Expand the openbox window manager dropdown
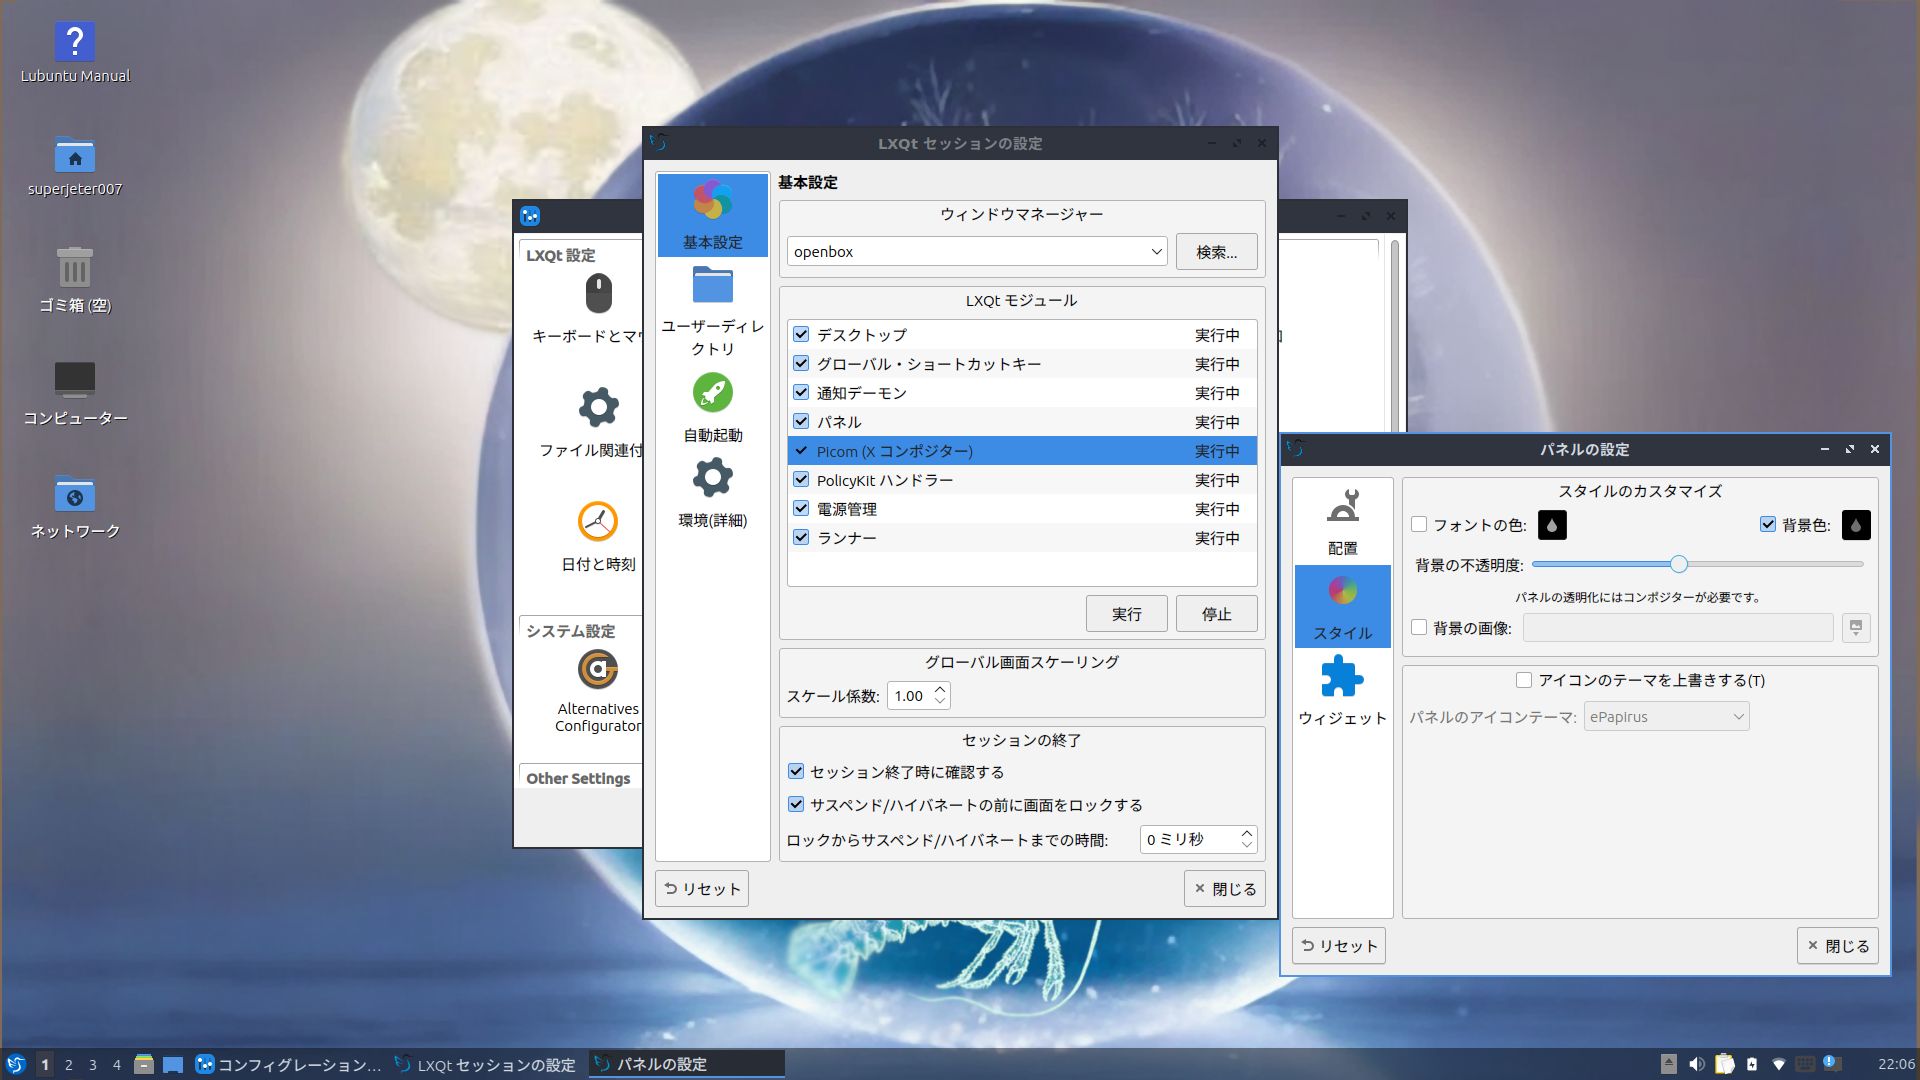This screenshot has height=1080, width=1920. pos(1156,252)
